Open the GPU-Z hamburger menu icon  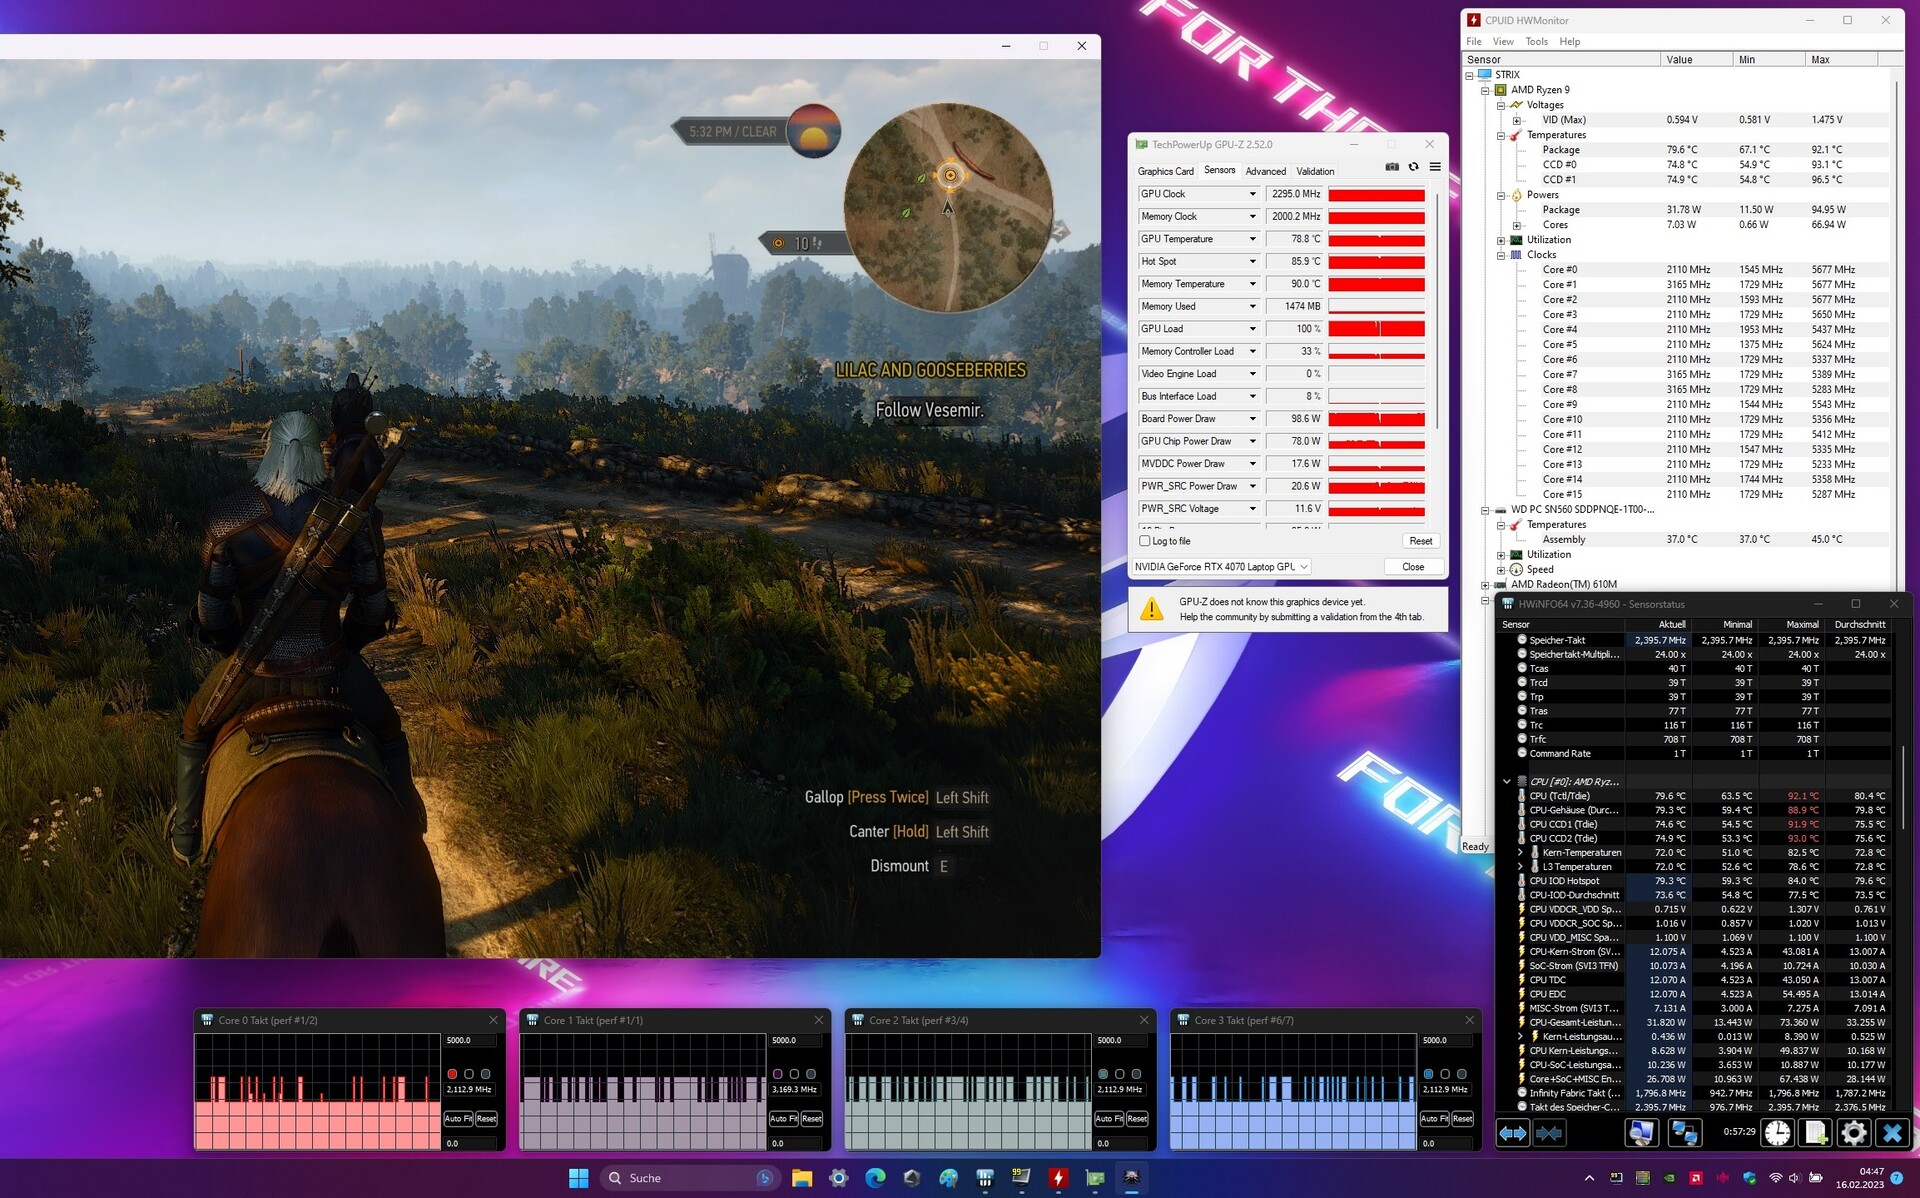pos(1435,167)
